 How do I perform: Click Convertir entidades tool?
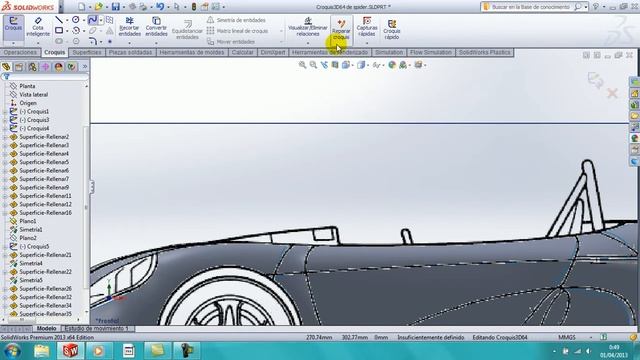click(x=156, y=27)
